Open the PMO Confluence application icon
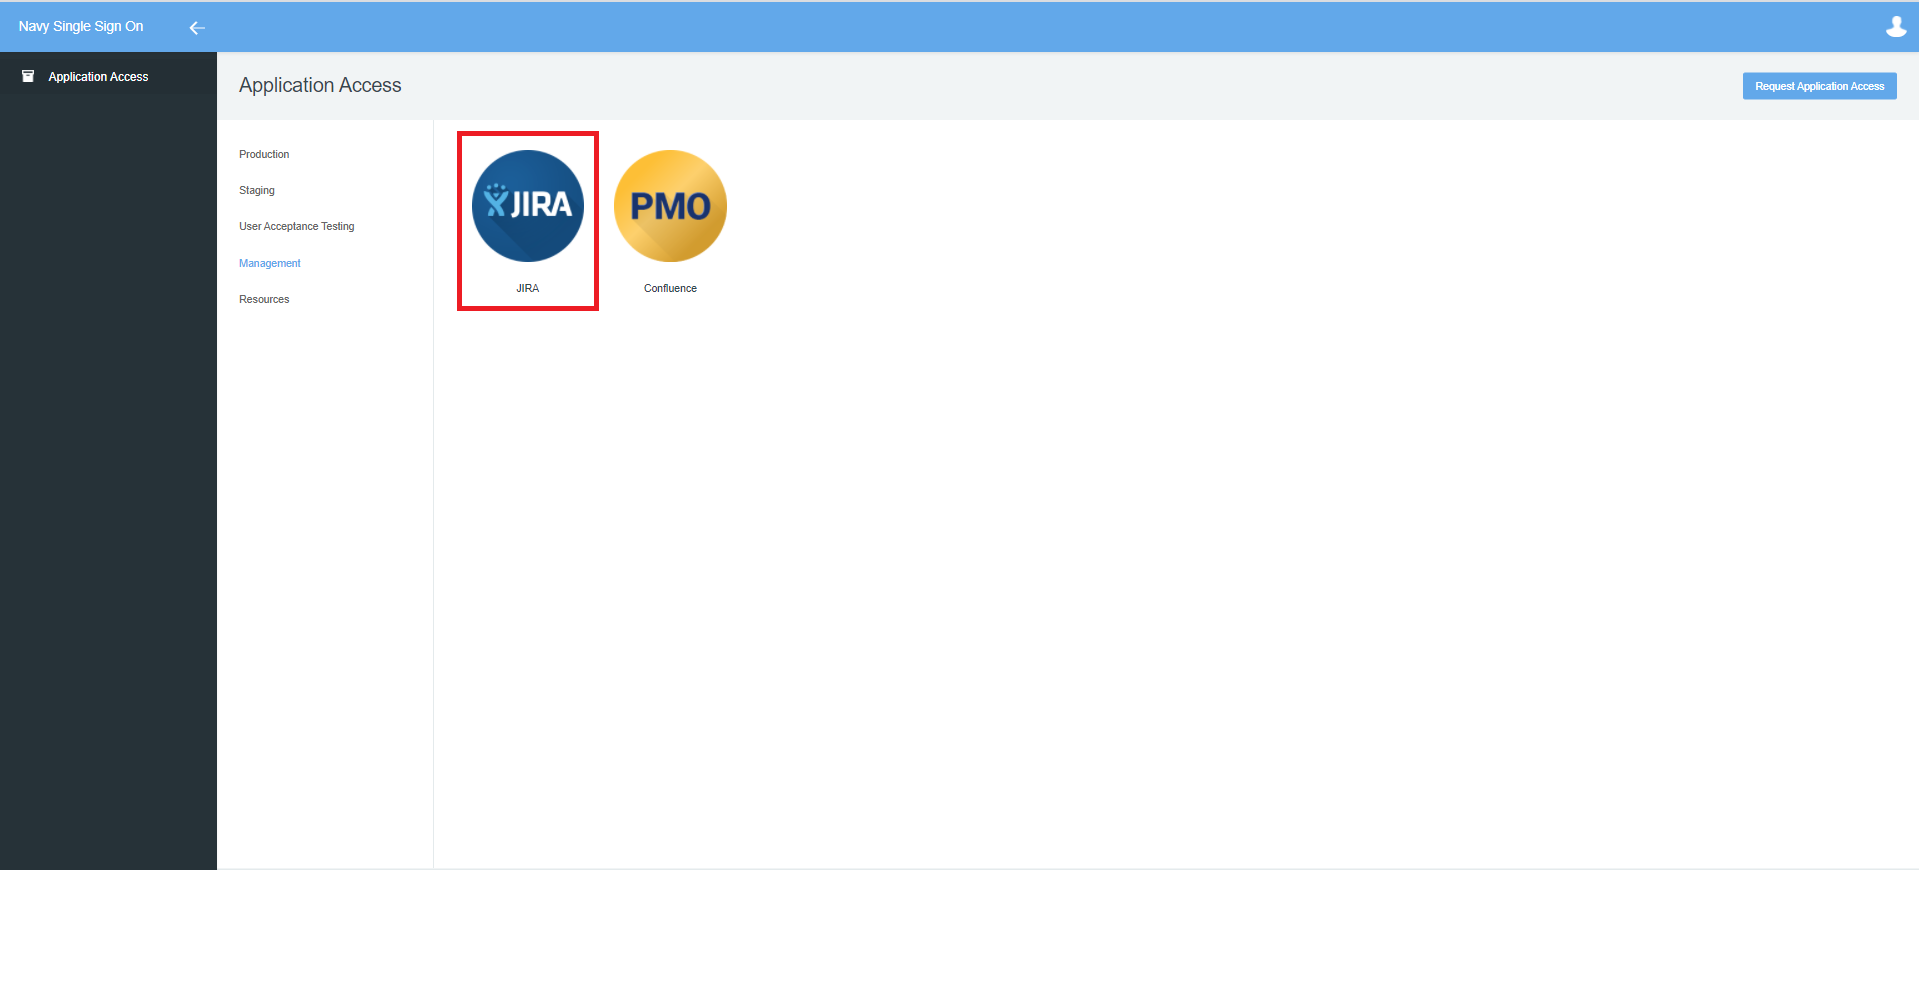Viewport: 1920px width, 982px height. coord(670,206)
